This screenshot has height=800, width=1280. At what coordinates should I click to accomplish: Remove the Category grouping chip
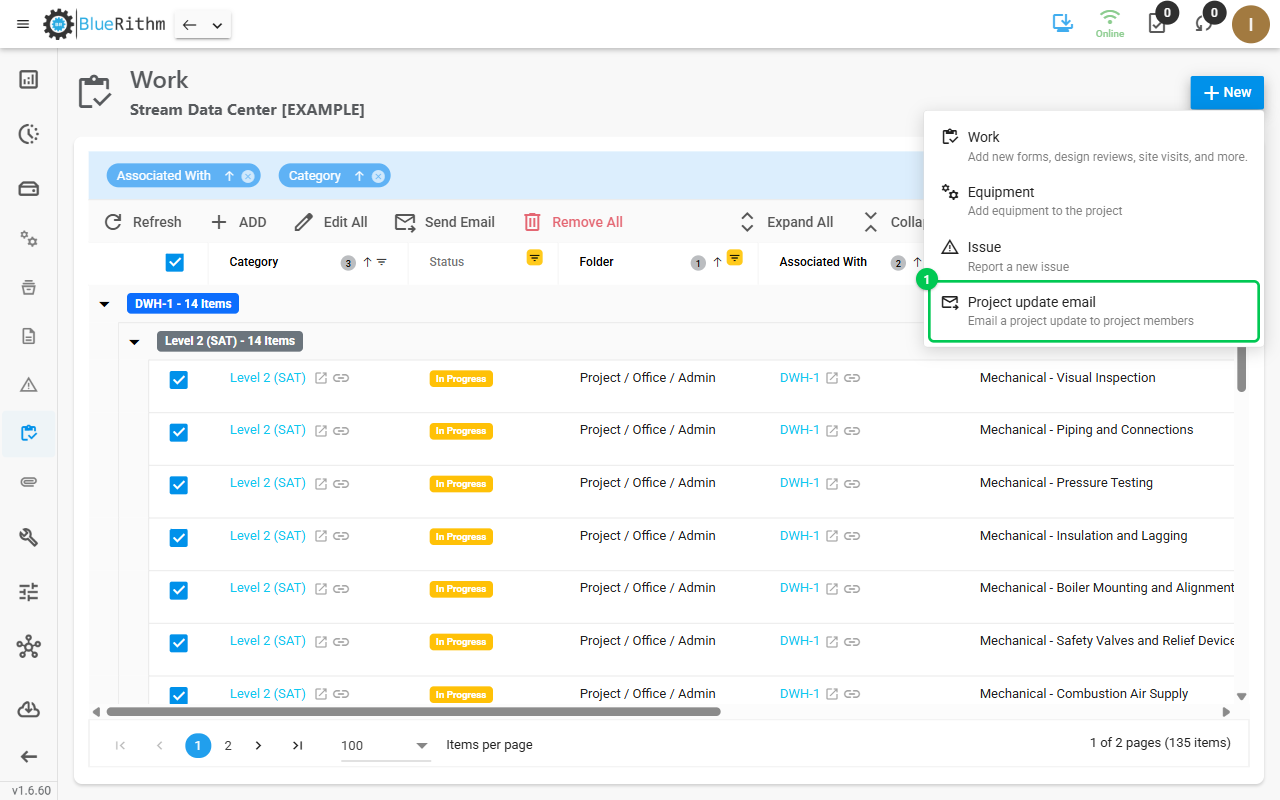(378, 176)
